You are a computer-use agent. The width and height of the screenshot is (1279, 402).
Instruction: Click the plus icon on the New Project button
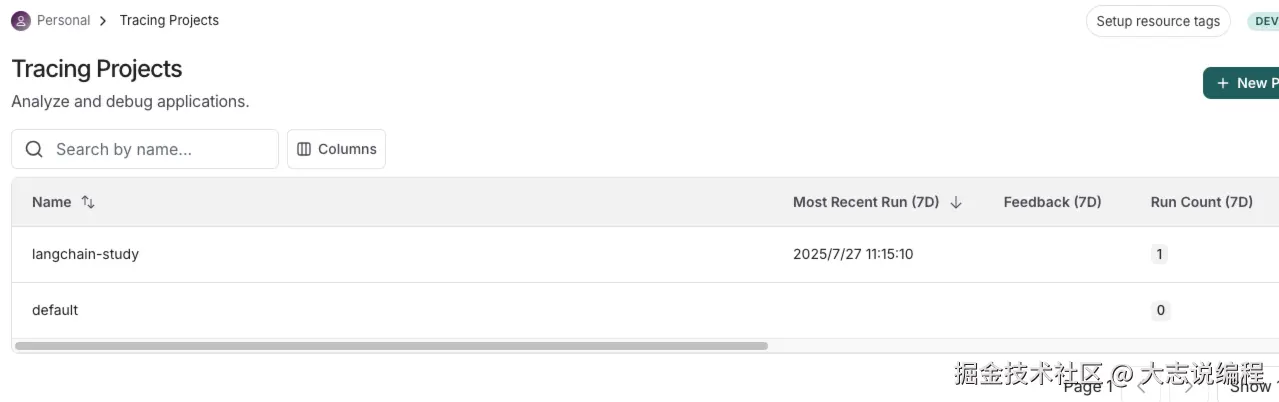tap(1223, 83)
